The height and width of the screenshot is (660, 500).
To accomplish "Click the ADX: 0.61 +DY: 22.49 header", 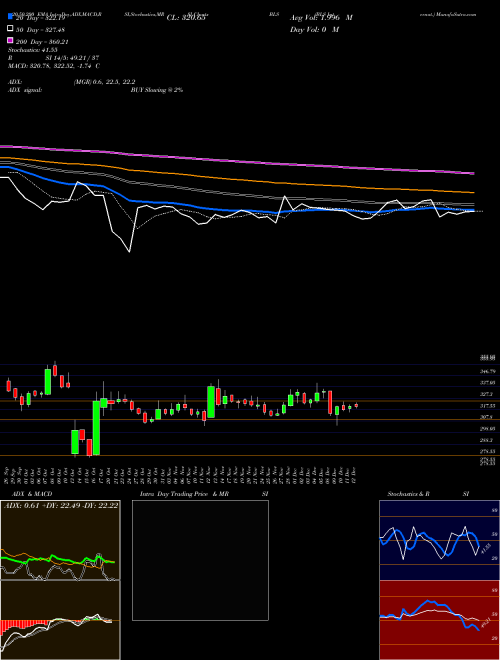I will [x=61, y=505].
